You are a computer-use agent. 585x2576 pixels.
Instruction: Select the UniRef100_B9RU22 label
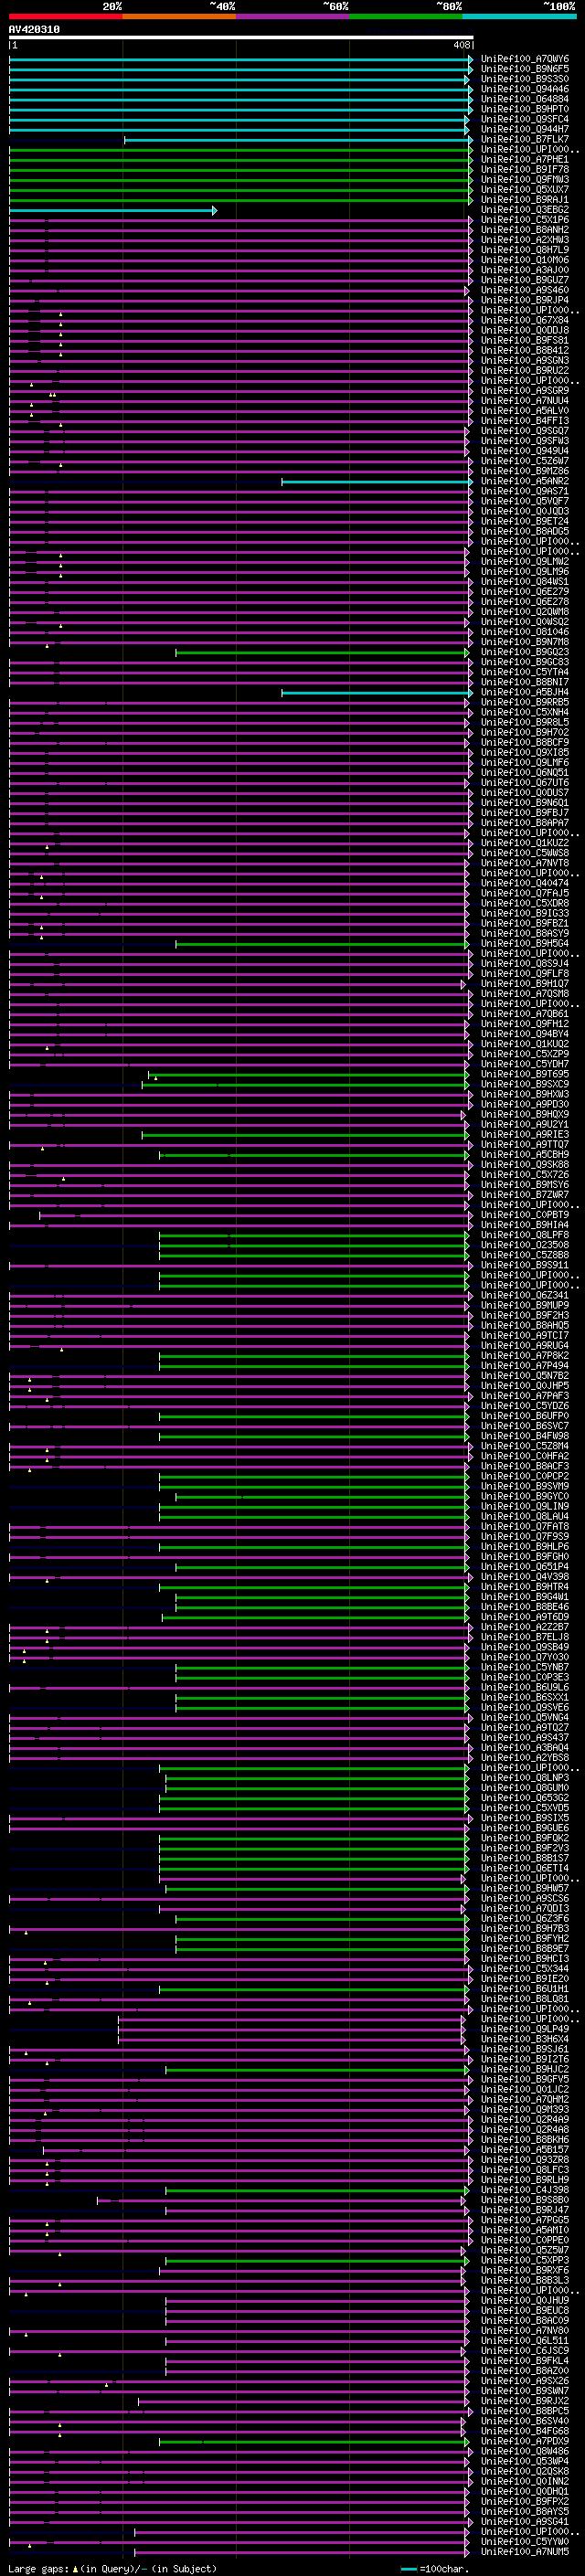coord(525,371)
